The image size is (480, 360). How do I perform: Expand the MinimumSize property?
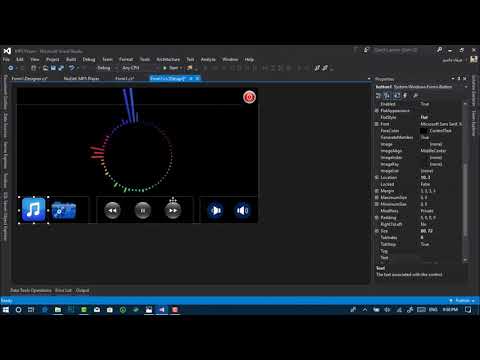pyautogui.click(x=377, y=204)
